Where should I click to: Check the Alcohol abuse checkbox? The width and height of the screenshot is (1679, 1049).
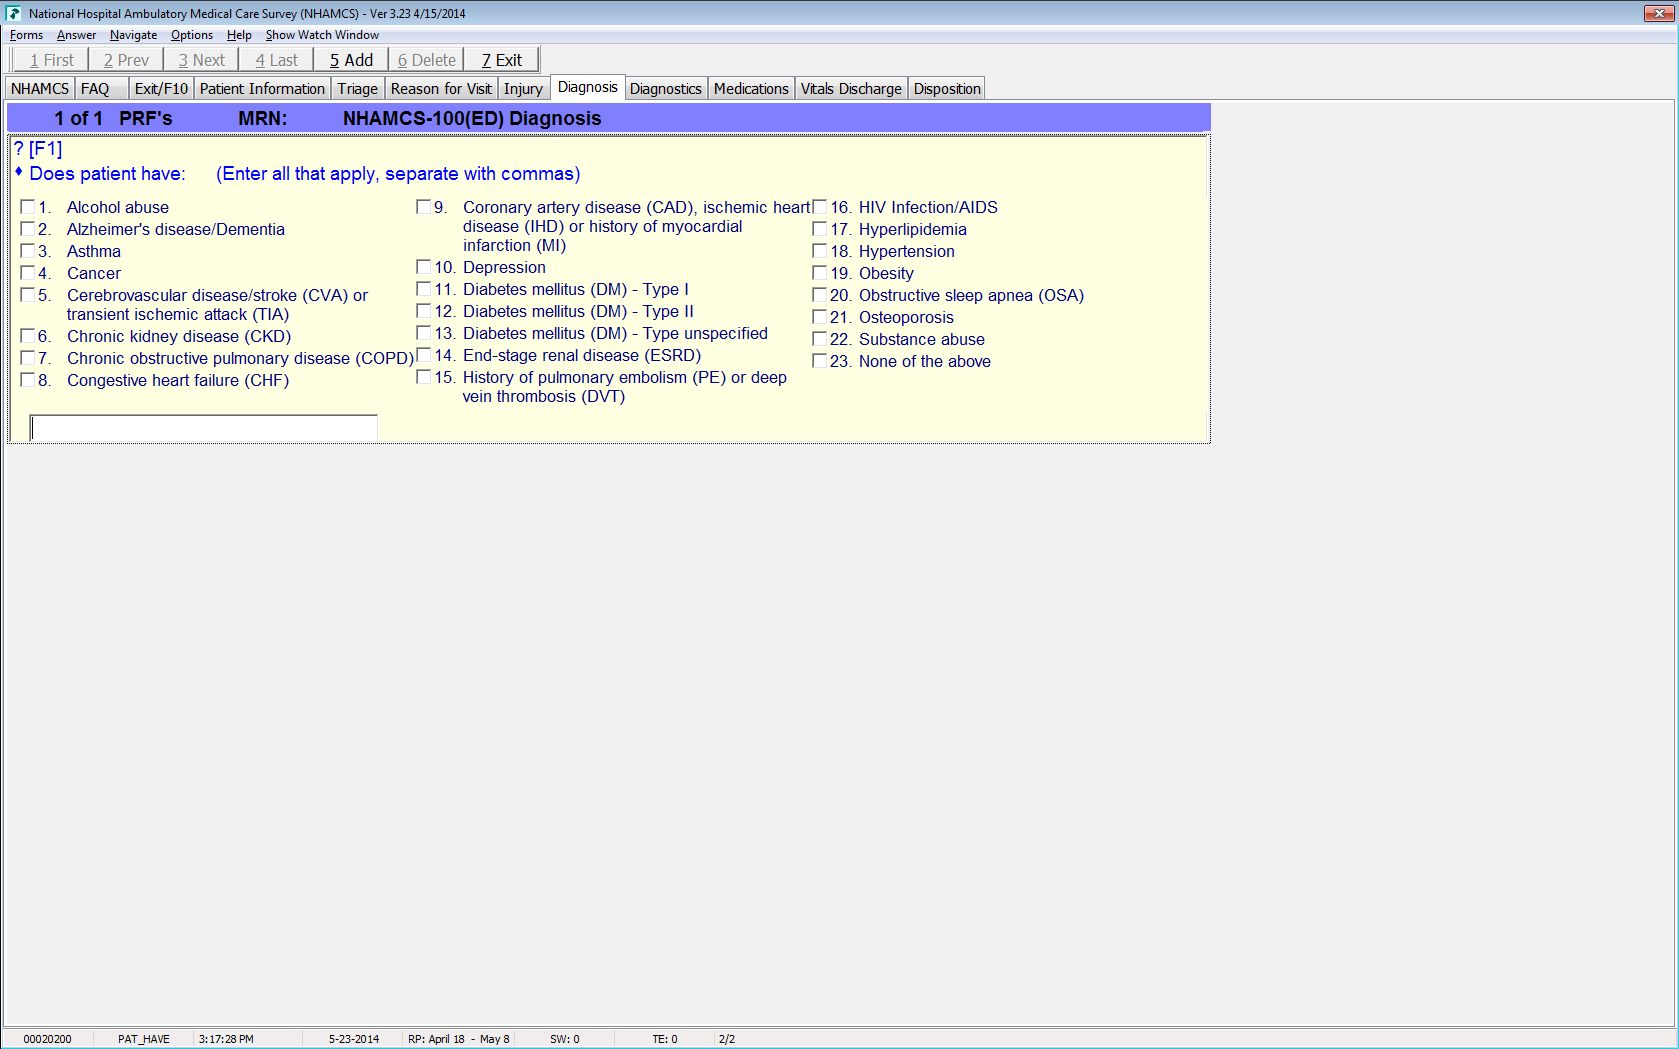pyautogui.click(x=28, y=207)
